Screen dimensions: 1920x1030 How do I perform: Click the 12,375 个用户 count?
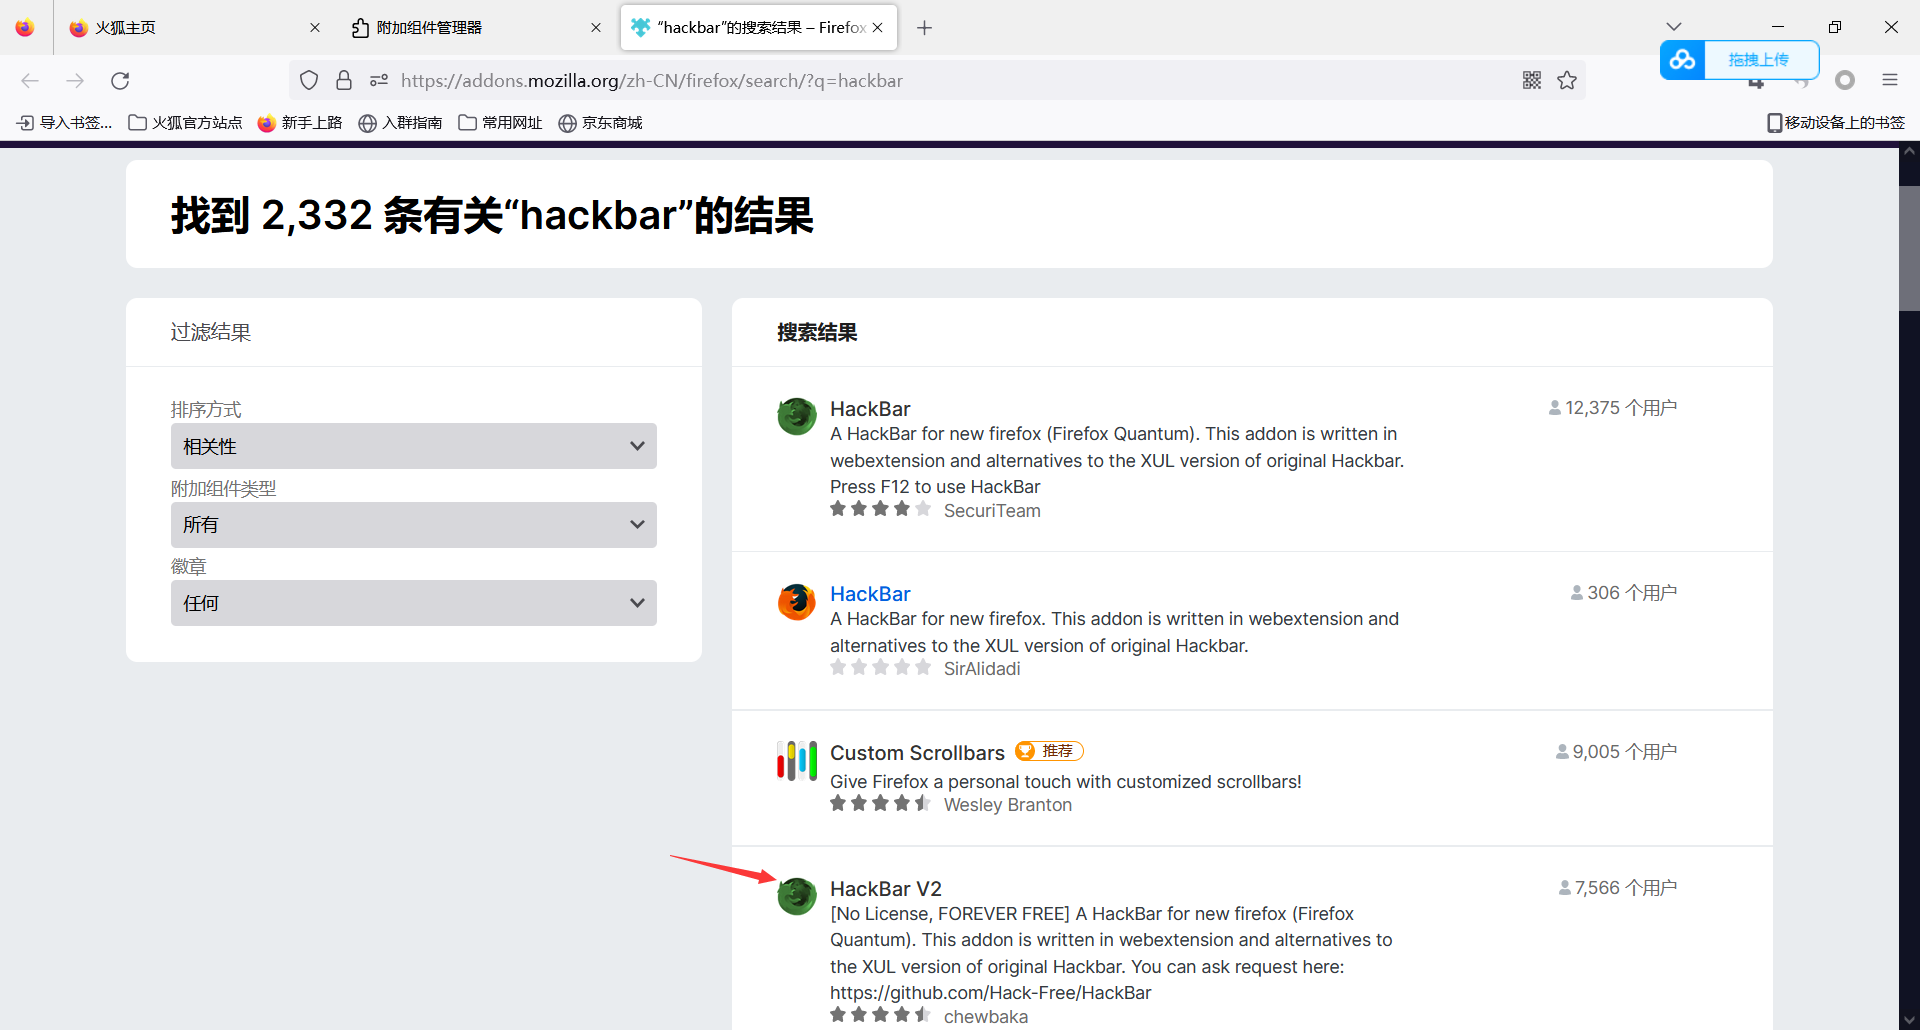1613,408
